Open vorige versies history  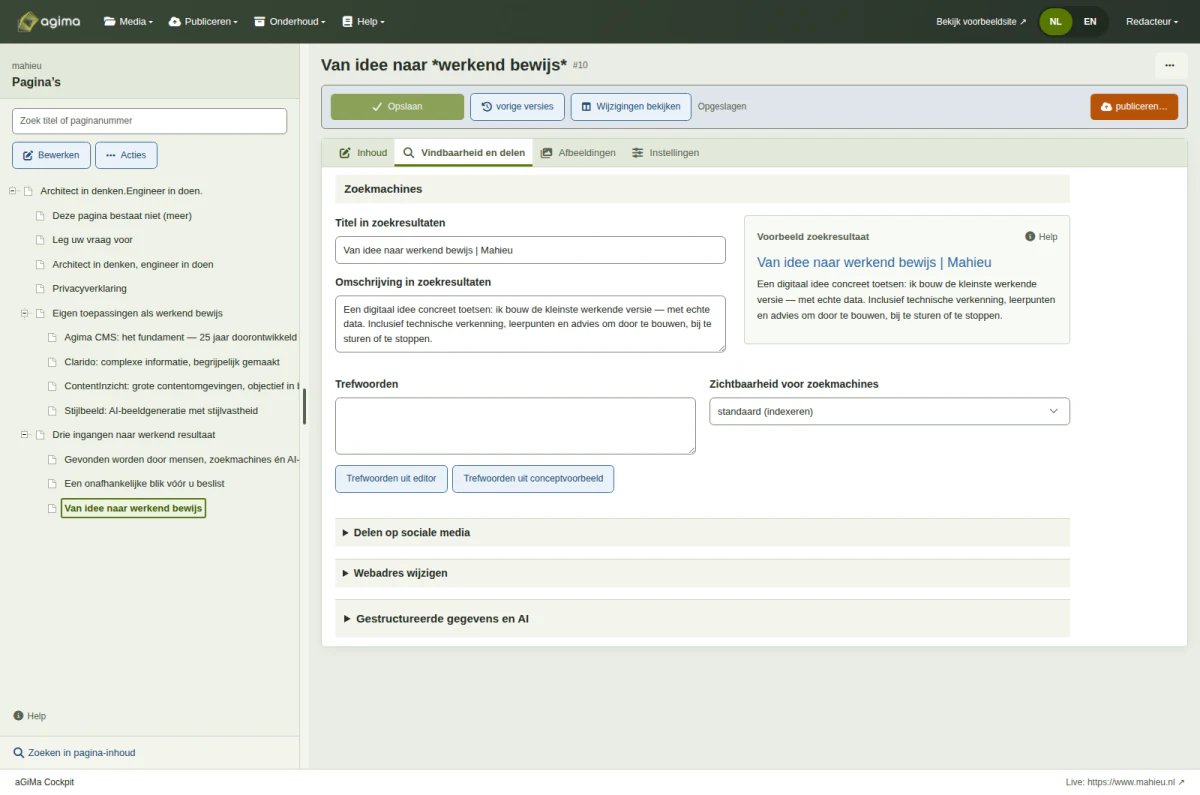[517, 106]
